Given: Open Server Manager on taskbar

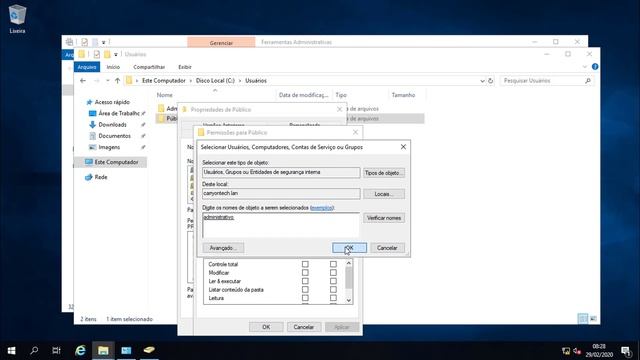Looking at the screenshot, I should (126, 350).
